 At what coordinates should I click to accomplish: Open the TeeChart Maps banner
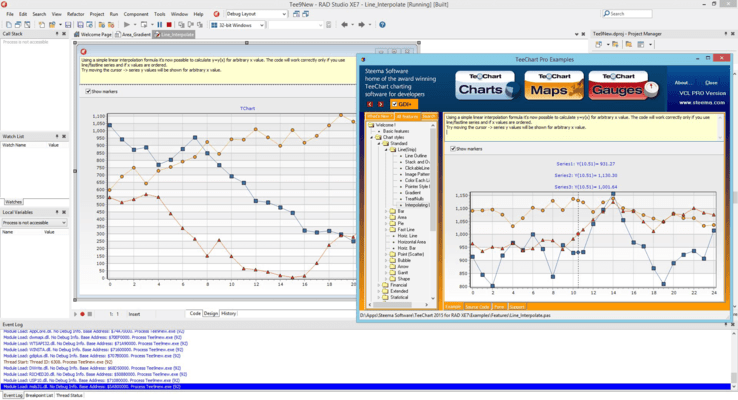tap(554, 85)
